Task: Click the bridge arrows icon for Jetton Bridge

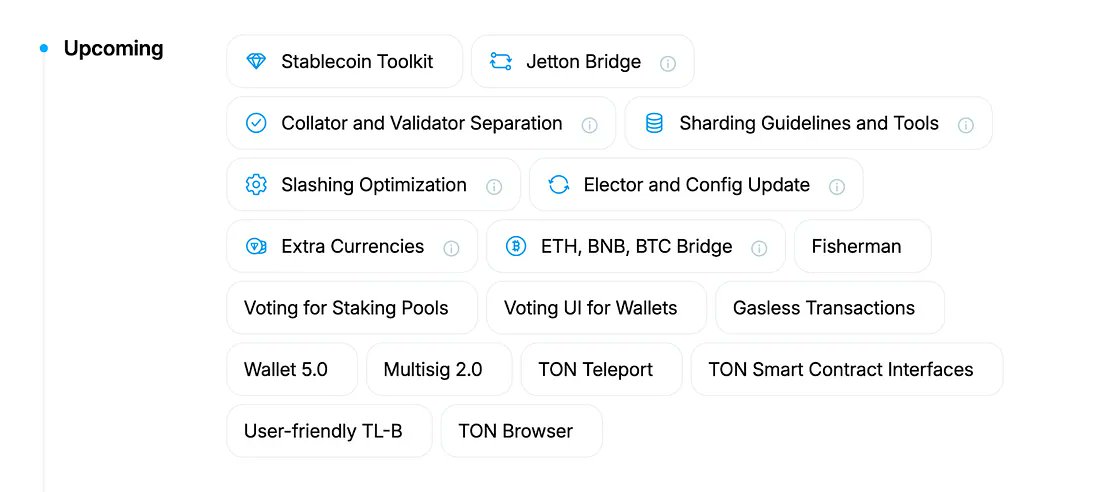Action: point(500,62)
